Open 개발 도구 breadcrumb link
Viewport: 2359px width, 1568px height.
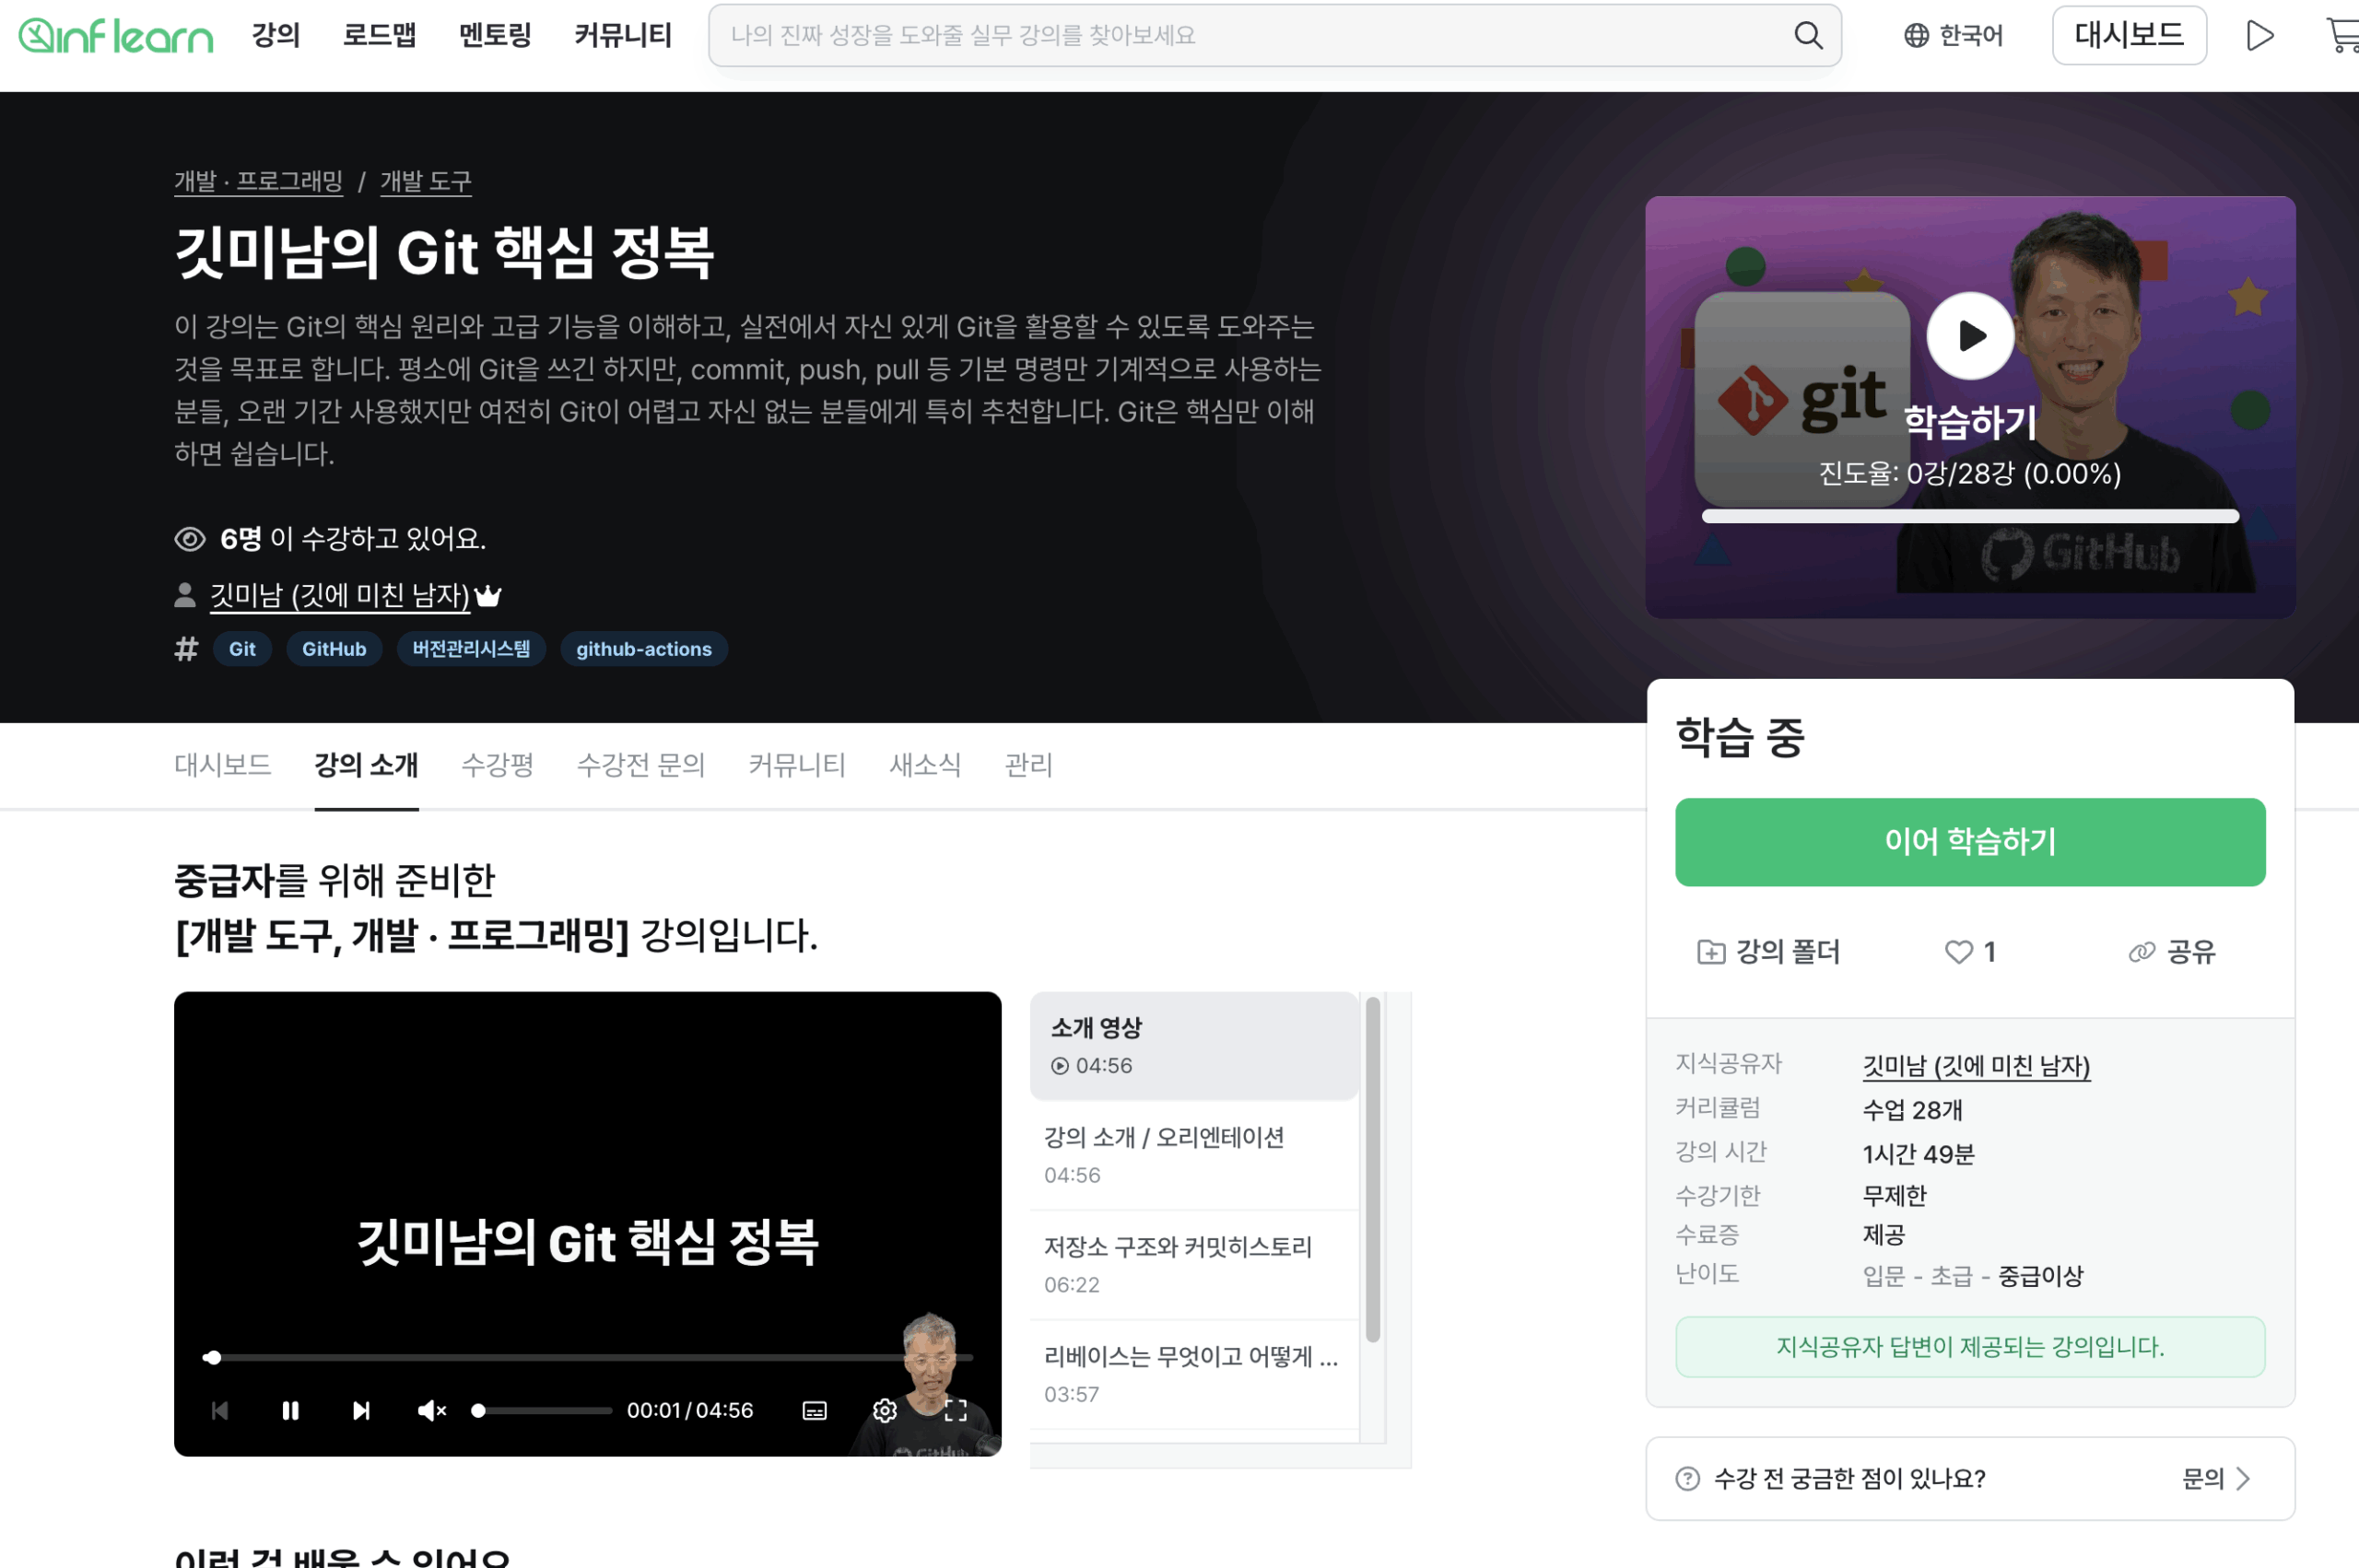click(425, 181)
